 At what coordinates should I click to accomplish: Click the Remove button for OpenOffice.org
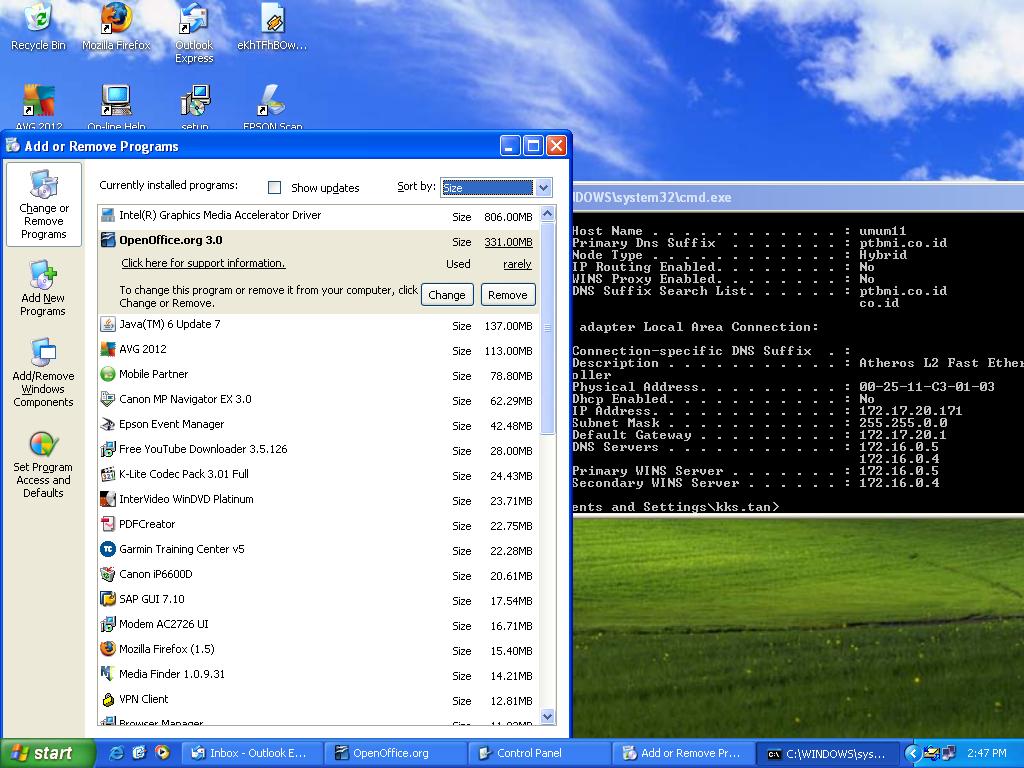(508, 295)
